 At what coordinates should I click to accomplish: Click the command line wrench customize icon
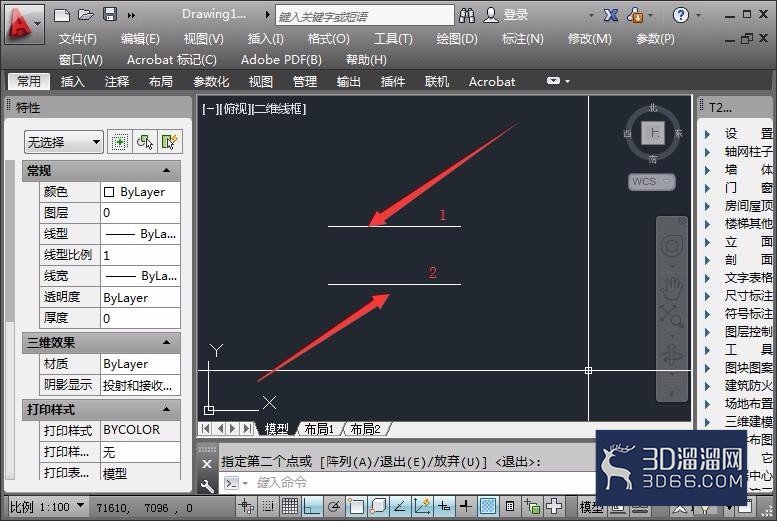click(x=207, y=486)
